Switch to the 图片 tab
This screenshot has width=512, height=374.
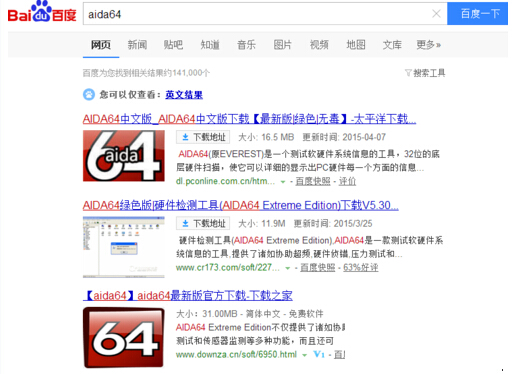(x=283, y=45)
